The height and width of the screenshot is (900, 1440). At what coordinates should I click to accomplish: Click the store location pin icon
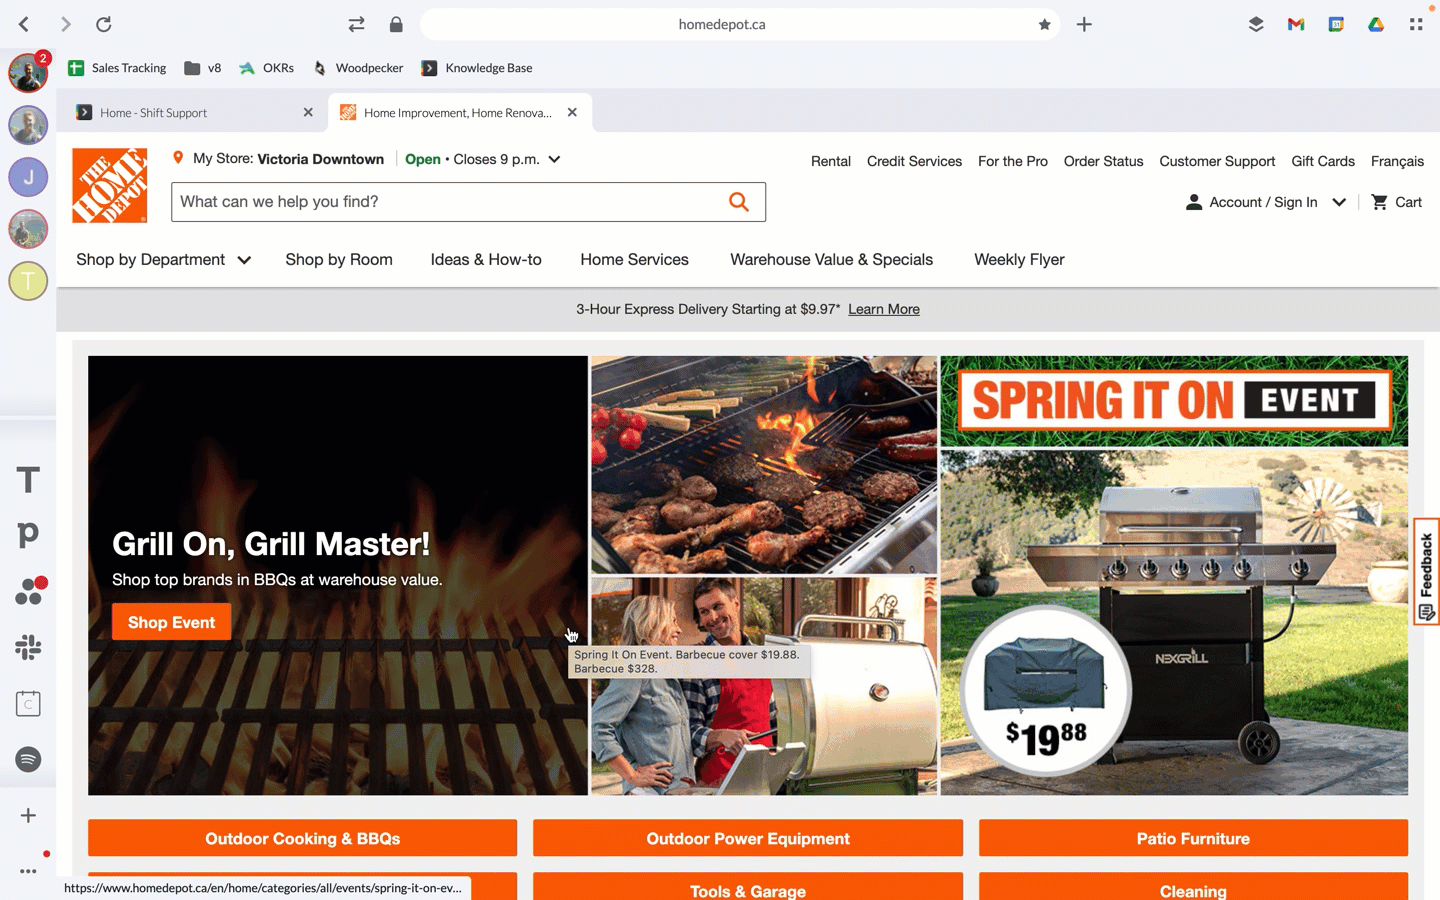[178, 158]
